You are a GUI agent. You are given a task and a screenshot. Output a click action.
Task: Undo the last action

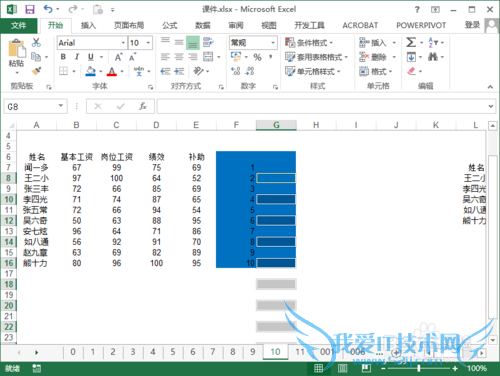click(x=48, y=9)
